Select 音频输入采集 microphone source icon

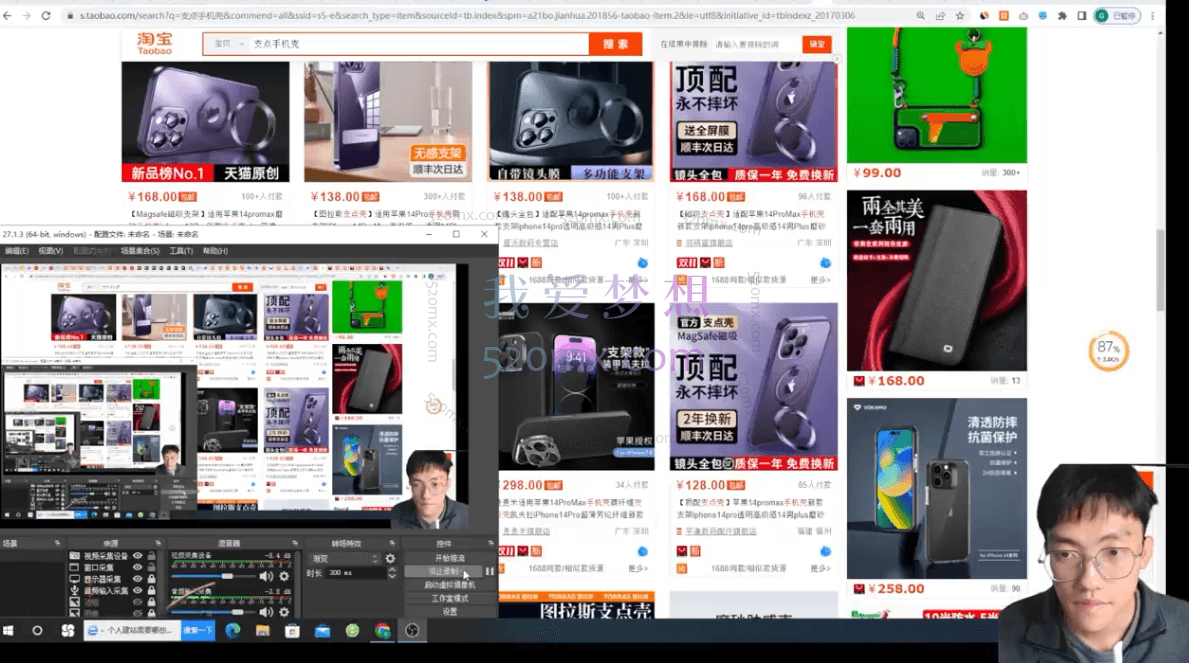[74, 590]
